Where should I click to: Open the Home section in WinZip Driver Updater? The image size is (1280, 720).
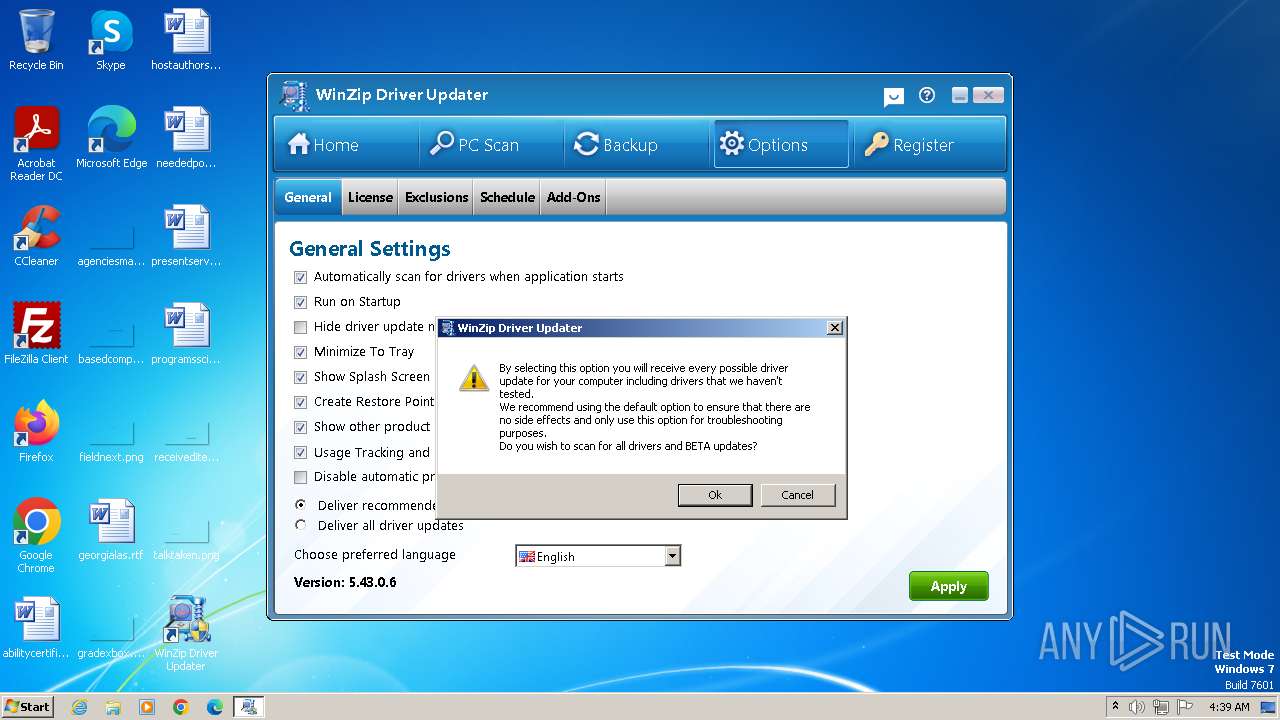[323, 145]
